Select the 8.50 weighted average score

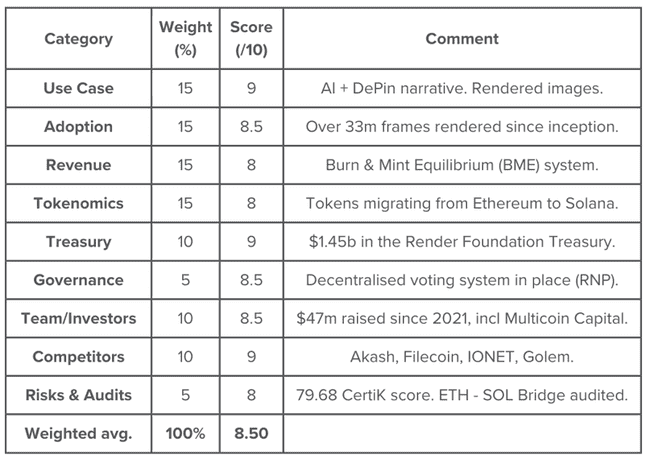point(251,433)
